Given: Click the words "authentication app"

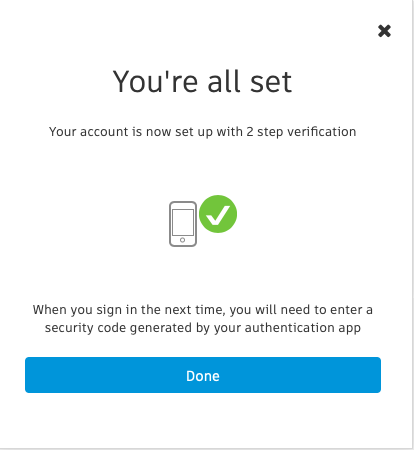Looking at the screenshot, I should click(303, 328).
